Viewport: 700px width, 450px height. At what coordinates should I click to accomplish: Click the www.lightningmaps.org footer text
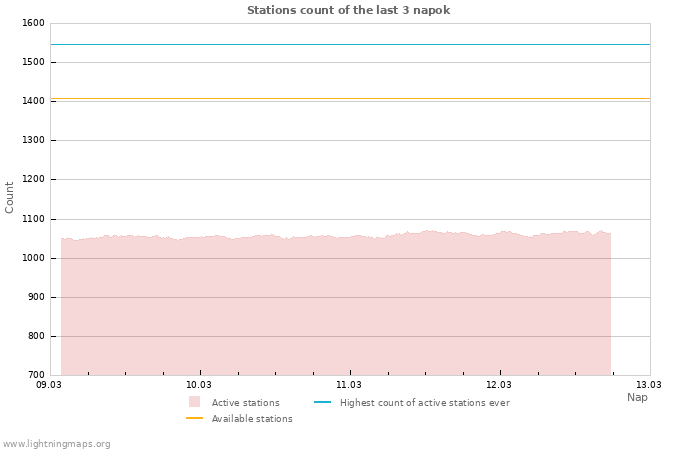coord(56,444)
